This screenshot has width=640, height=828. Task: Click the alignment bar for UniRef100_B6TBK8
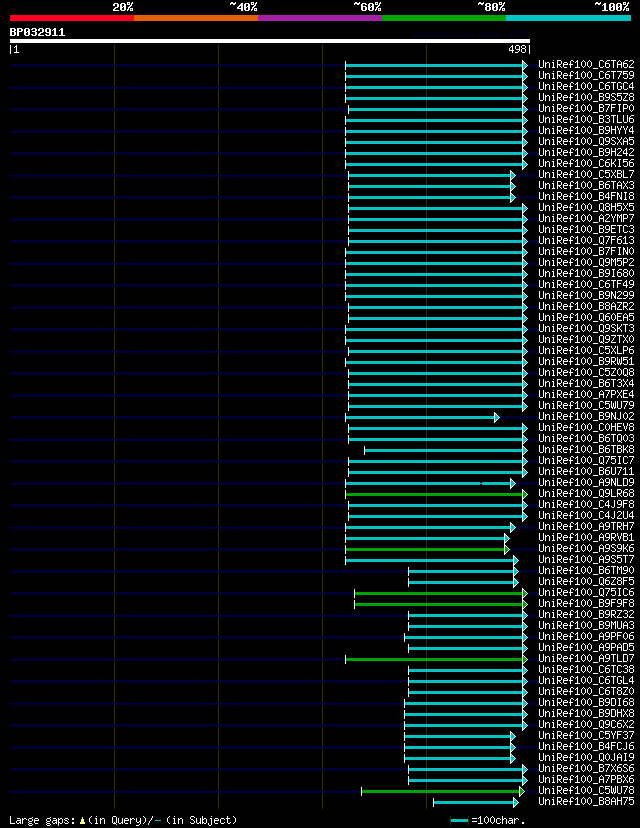(x=446, y=450)
